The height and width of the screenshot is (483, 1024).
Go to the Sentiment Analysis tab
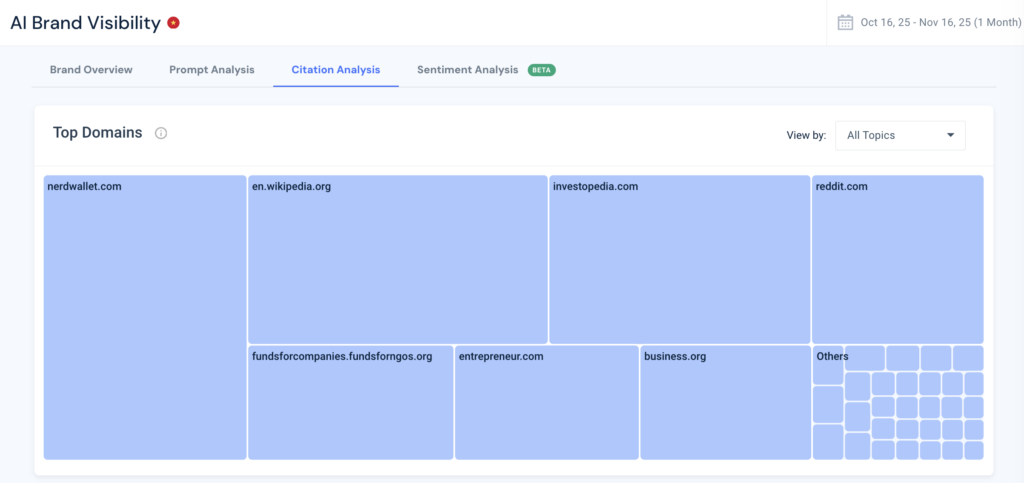point(467,70)
